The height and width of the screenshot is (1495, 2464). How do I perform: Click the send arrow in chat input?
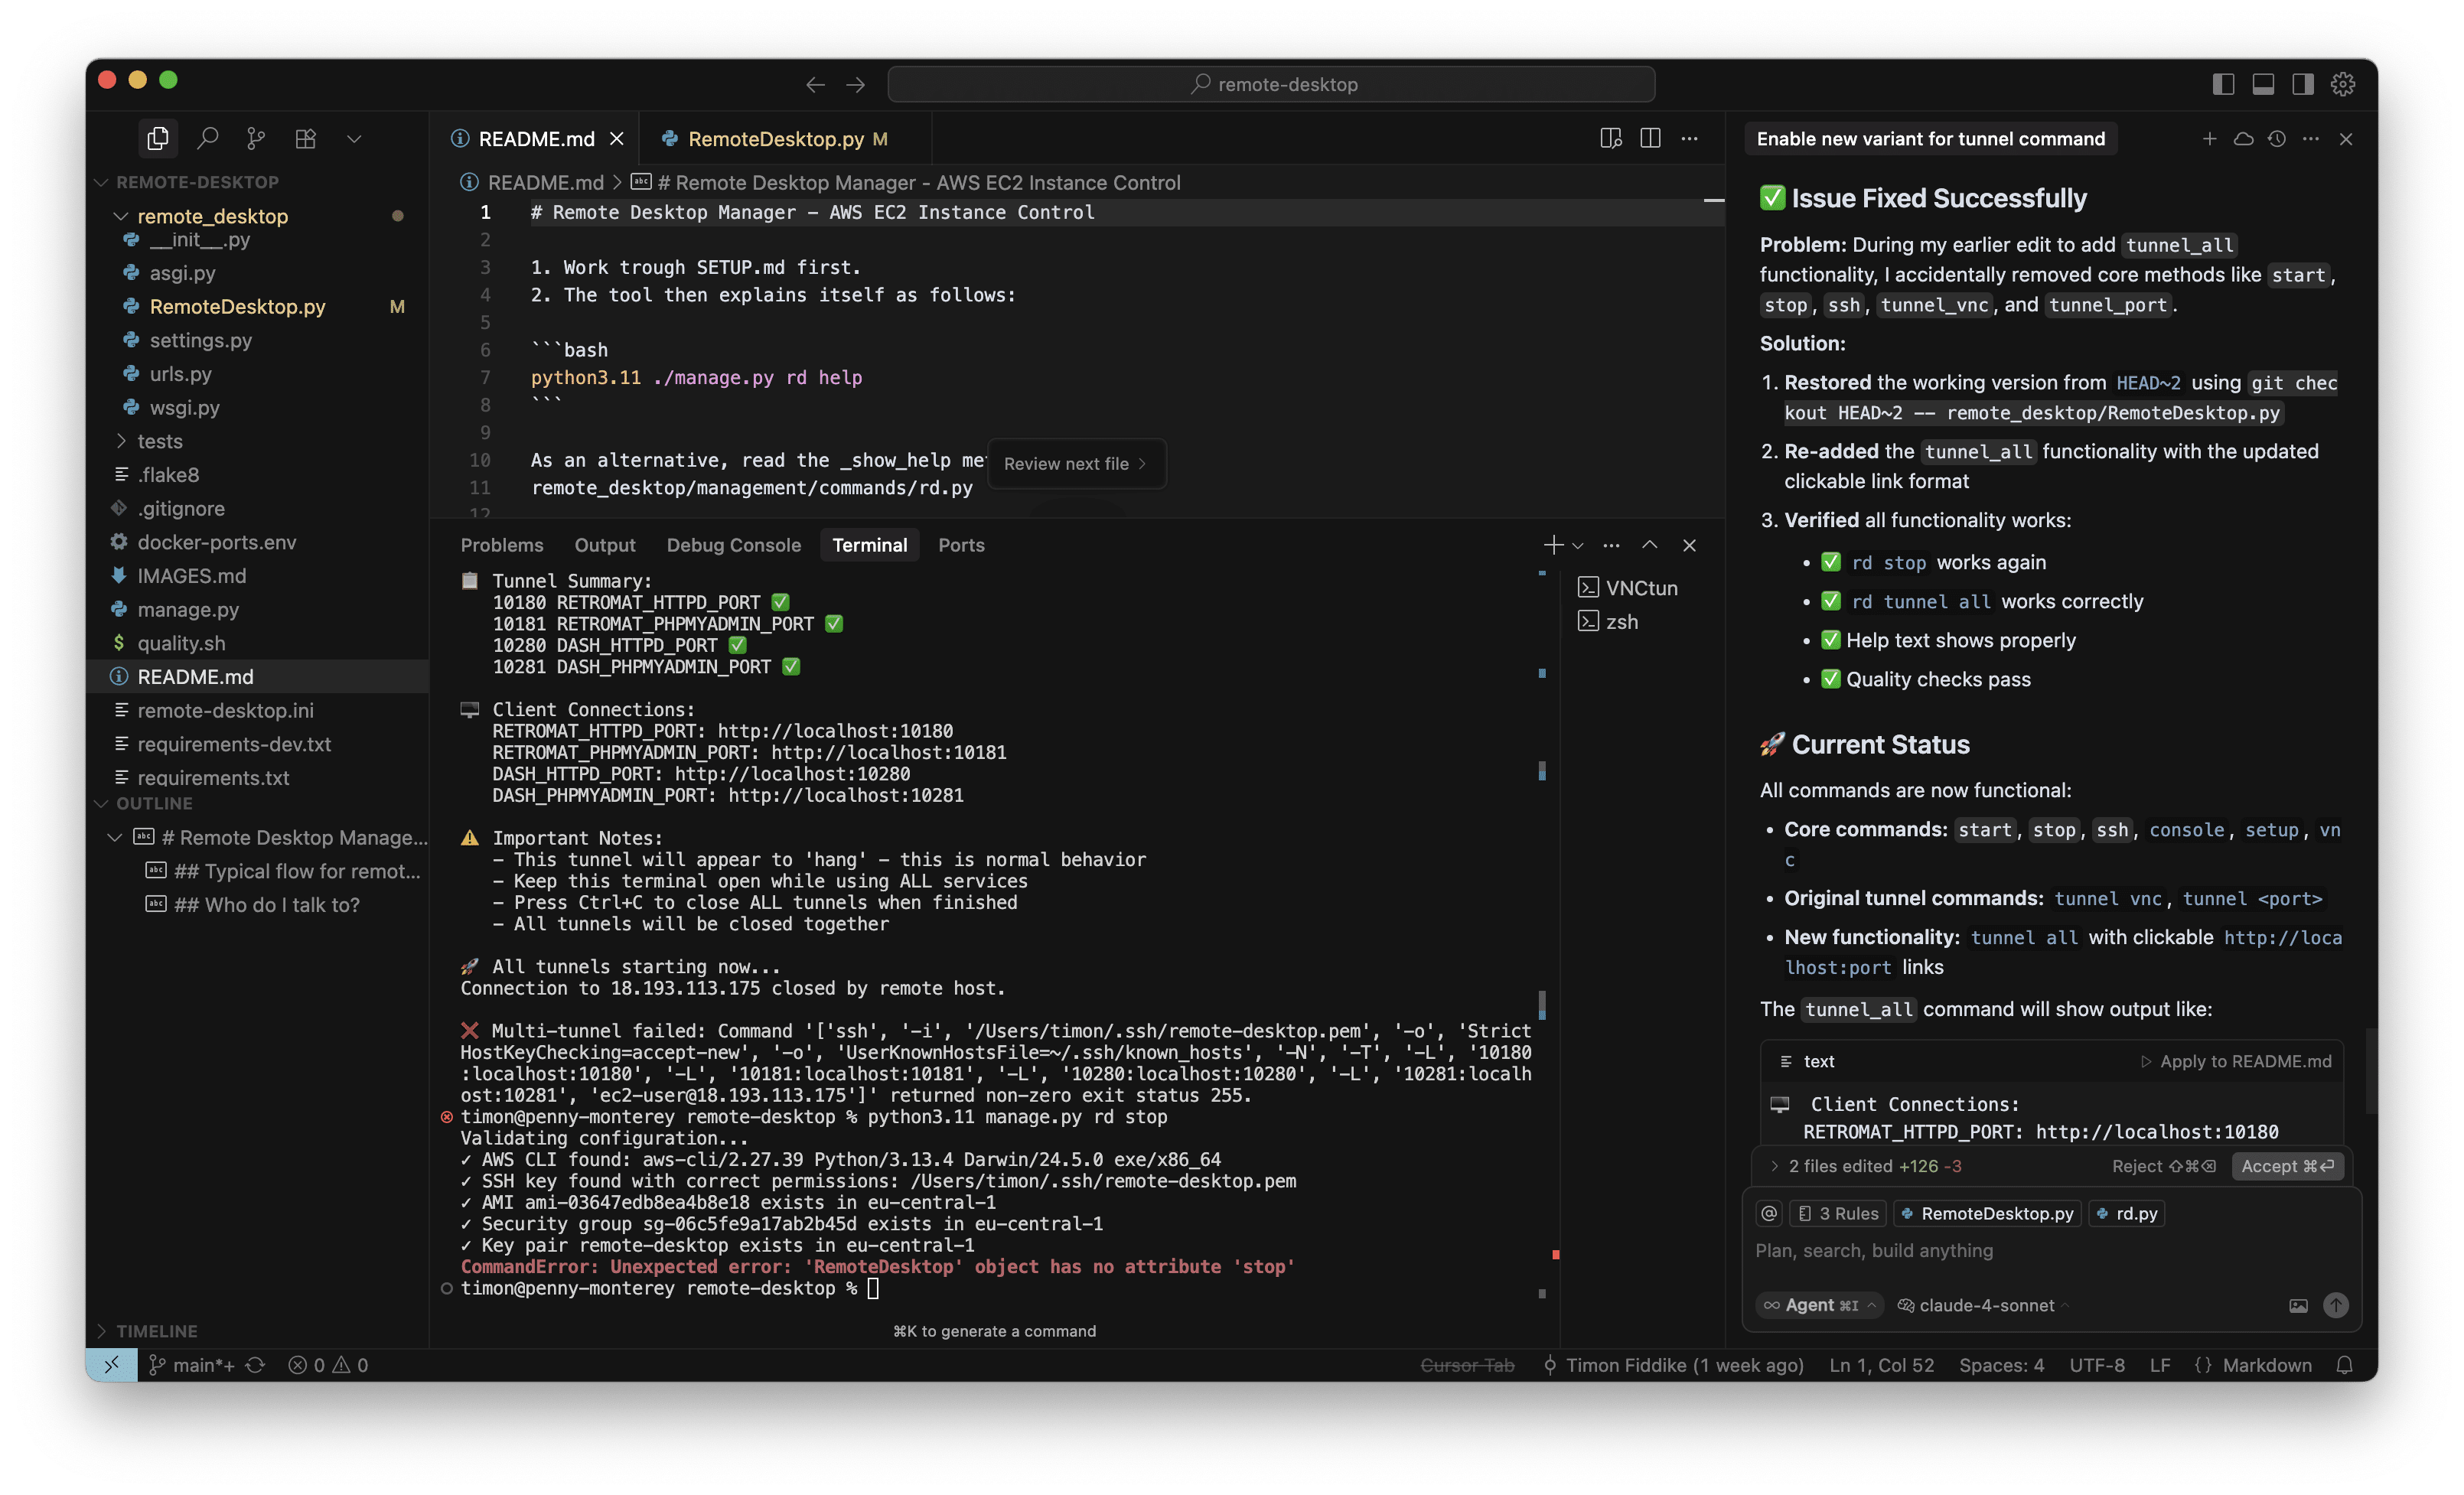click(x=2336, y=1305)
